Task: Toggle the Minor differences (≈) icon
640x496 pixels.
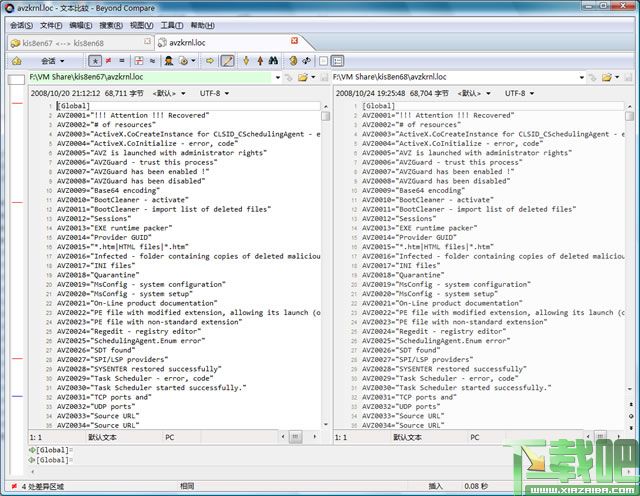Action: [152, 61]
